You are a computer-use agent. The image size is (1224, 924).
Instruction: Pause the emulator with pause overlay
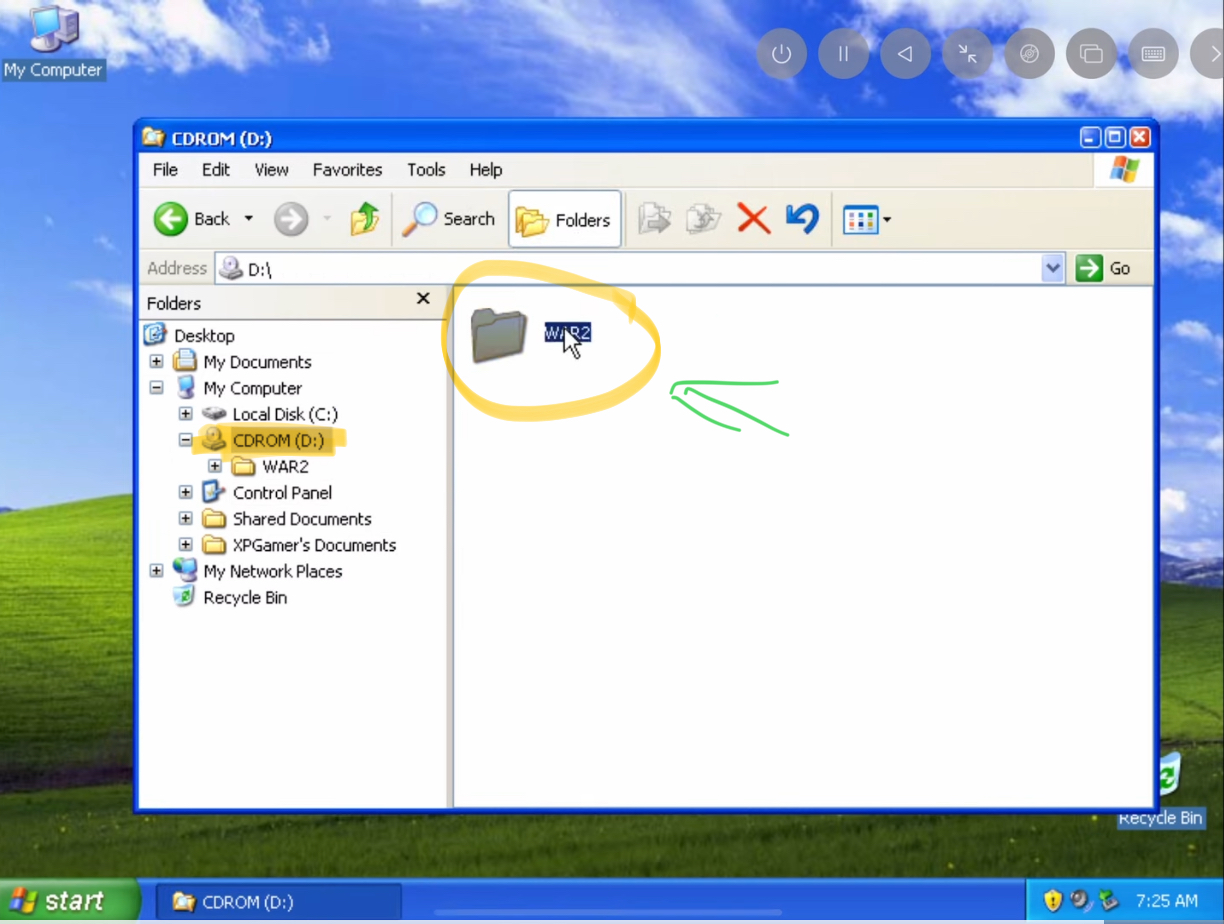coord(843,54)
